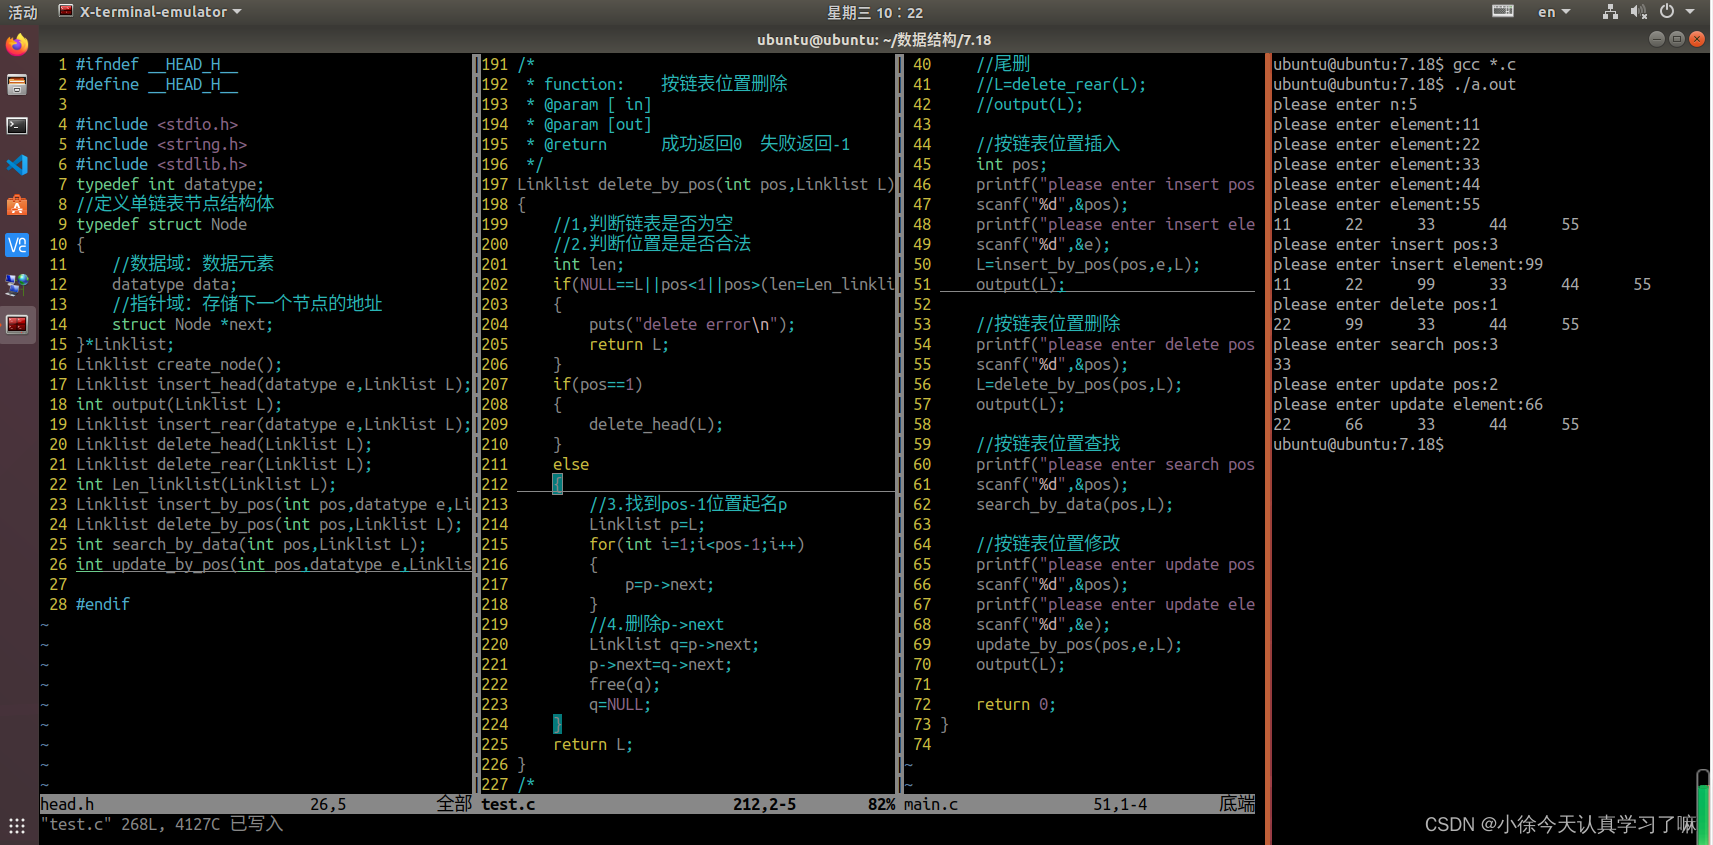Click please enter update element:66 output
The width and height of the screenshot is (1713, 845).
point(1408,404)
